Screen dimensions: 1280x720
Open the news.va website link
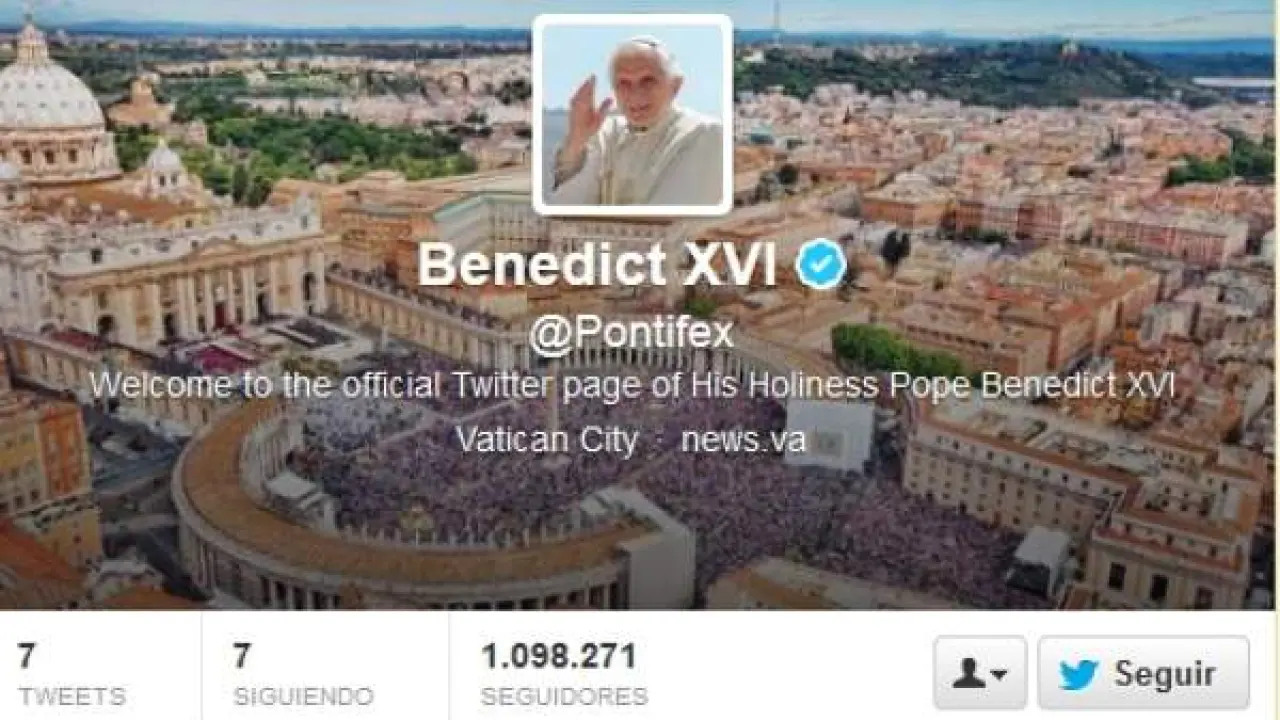(743, 440)
